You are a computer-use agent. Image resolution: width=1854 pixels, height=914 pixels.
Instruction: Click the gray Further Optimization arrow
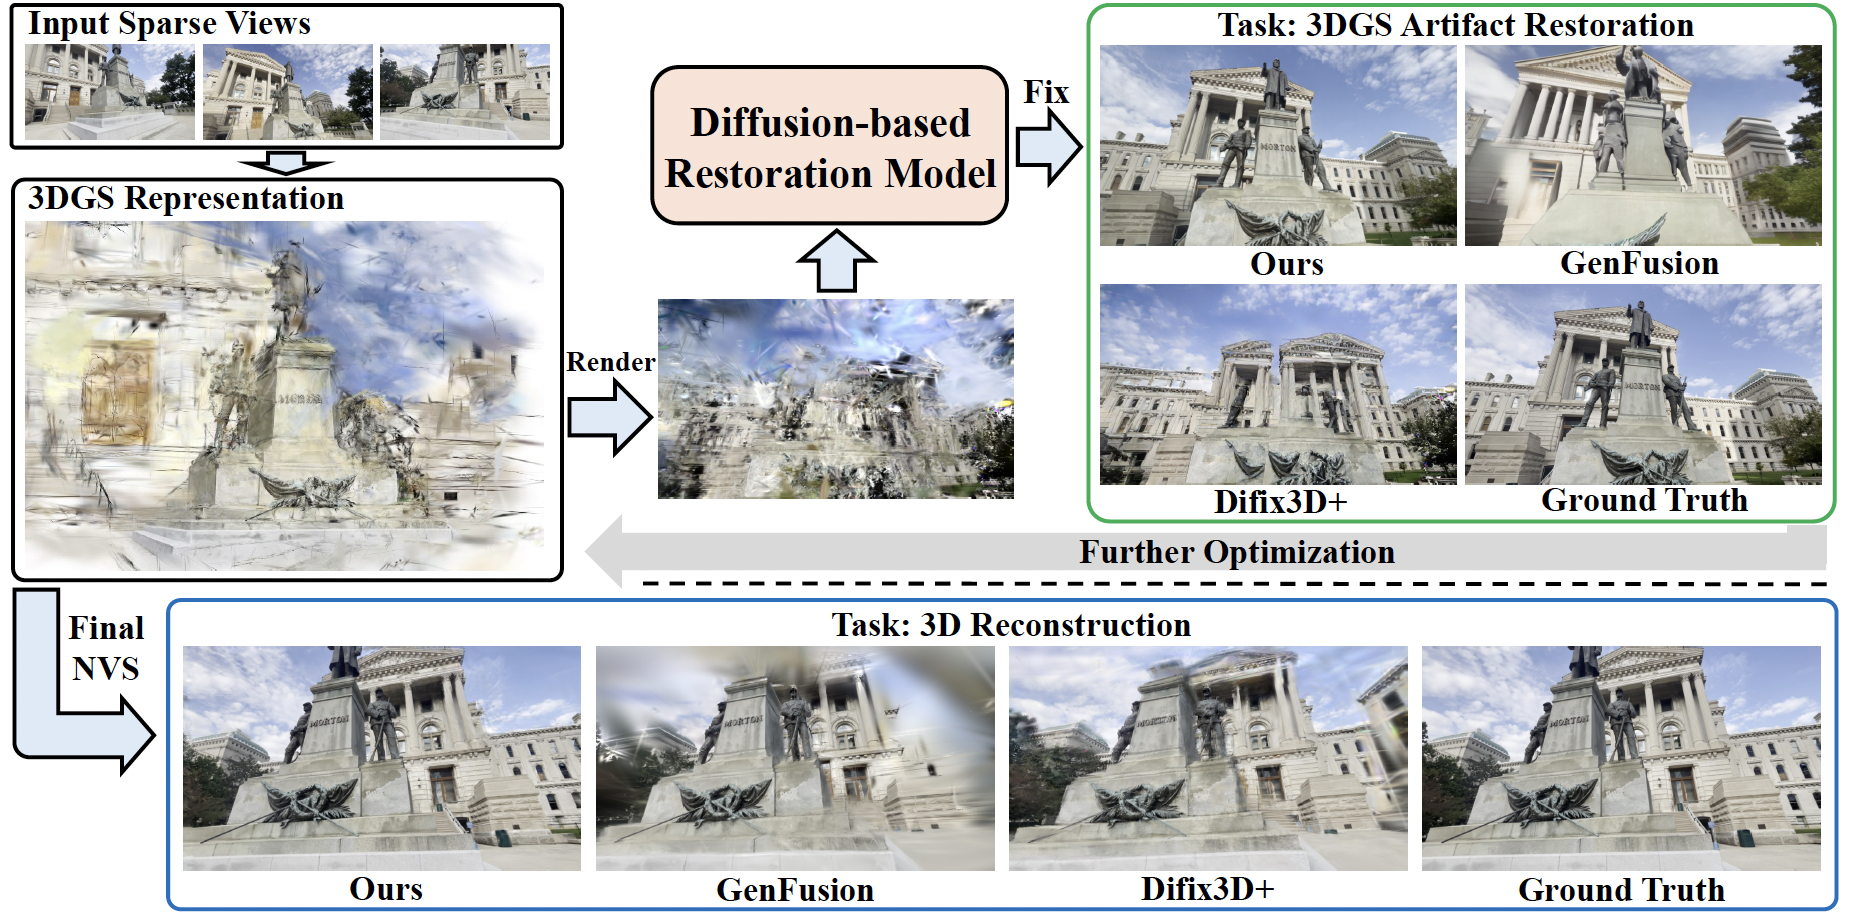(1200, 551)
